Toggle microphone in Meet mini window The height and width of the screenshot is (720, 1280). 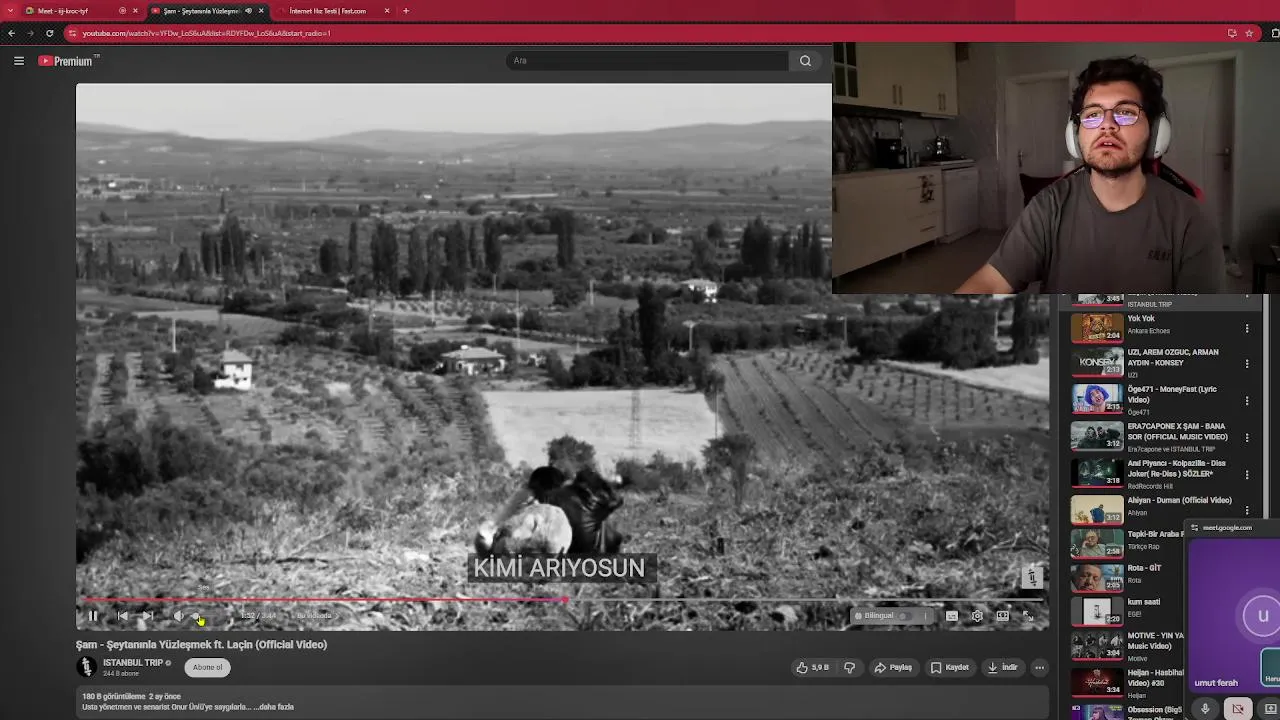[x=1205, y=709]
